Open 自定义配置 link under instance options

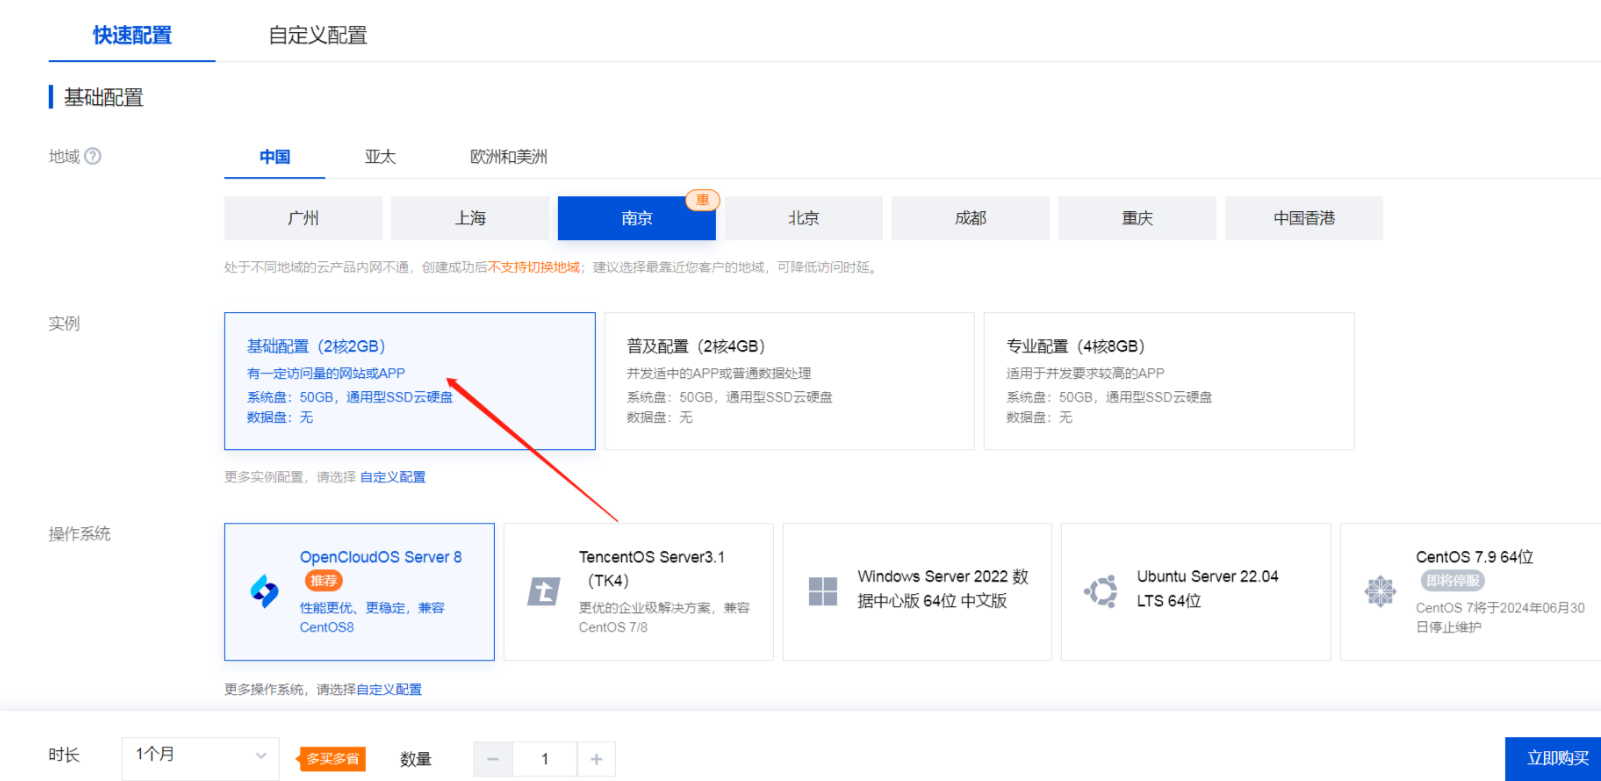(392, 477)
